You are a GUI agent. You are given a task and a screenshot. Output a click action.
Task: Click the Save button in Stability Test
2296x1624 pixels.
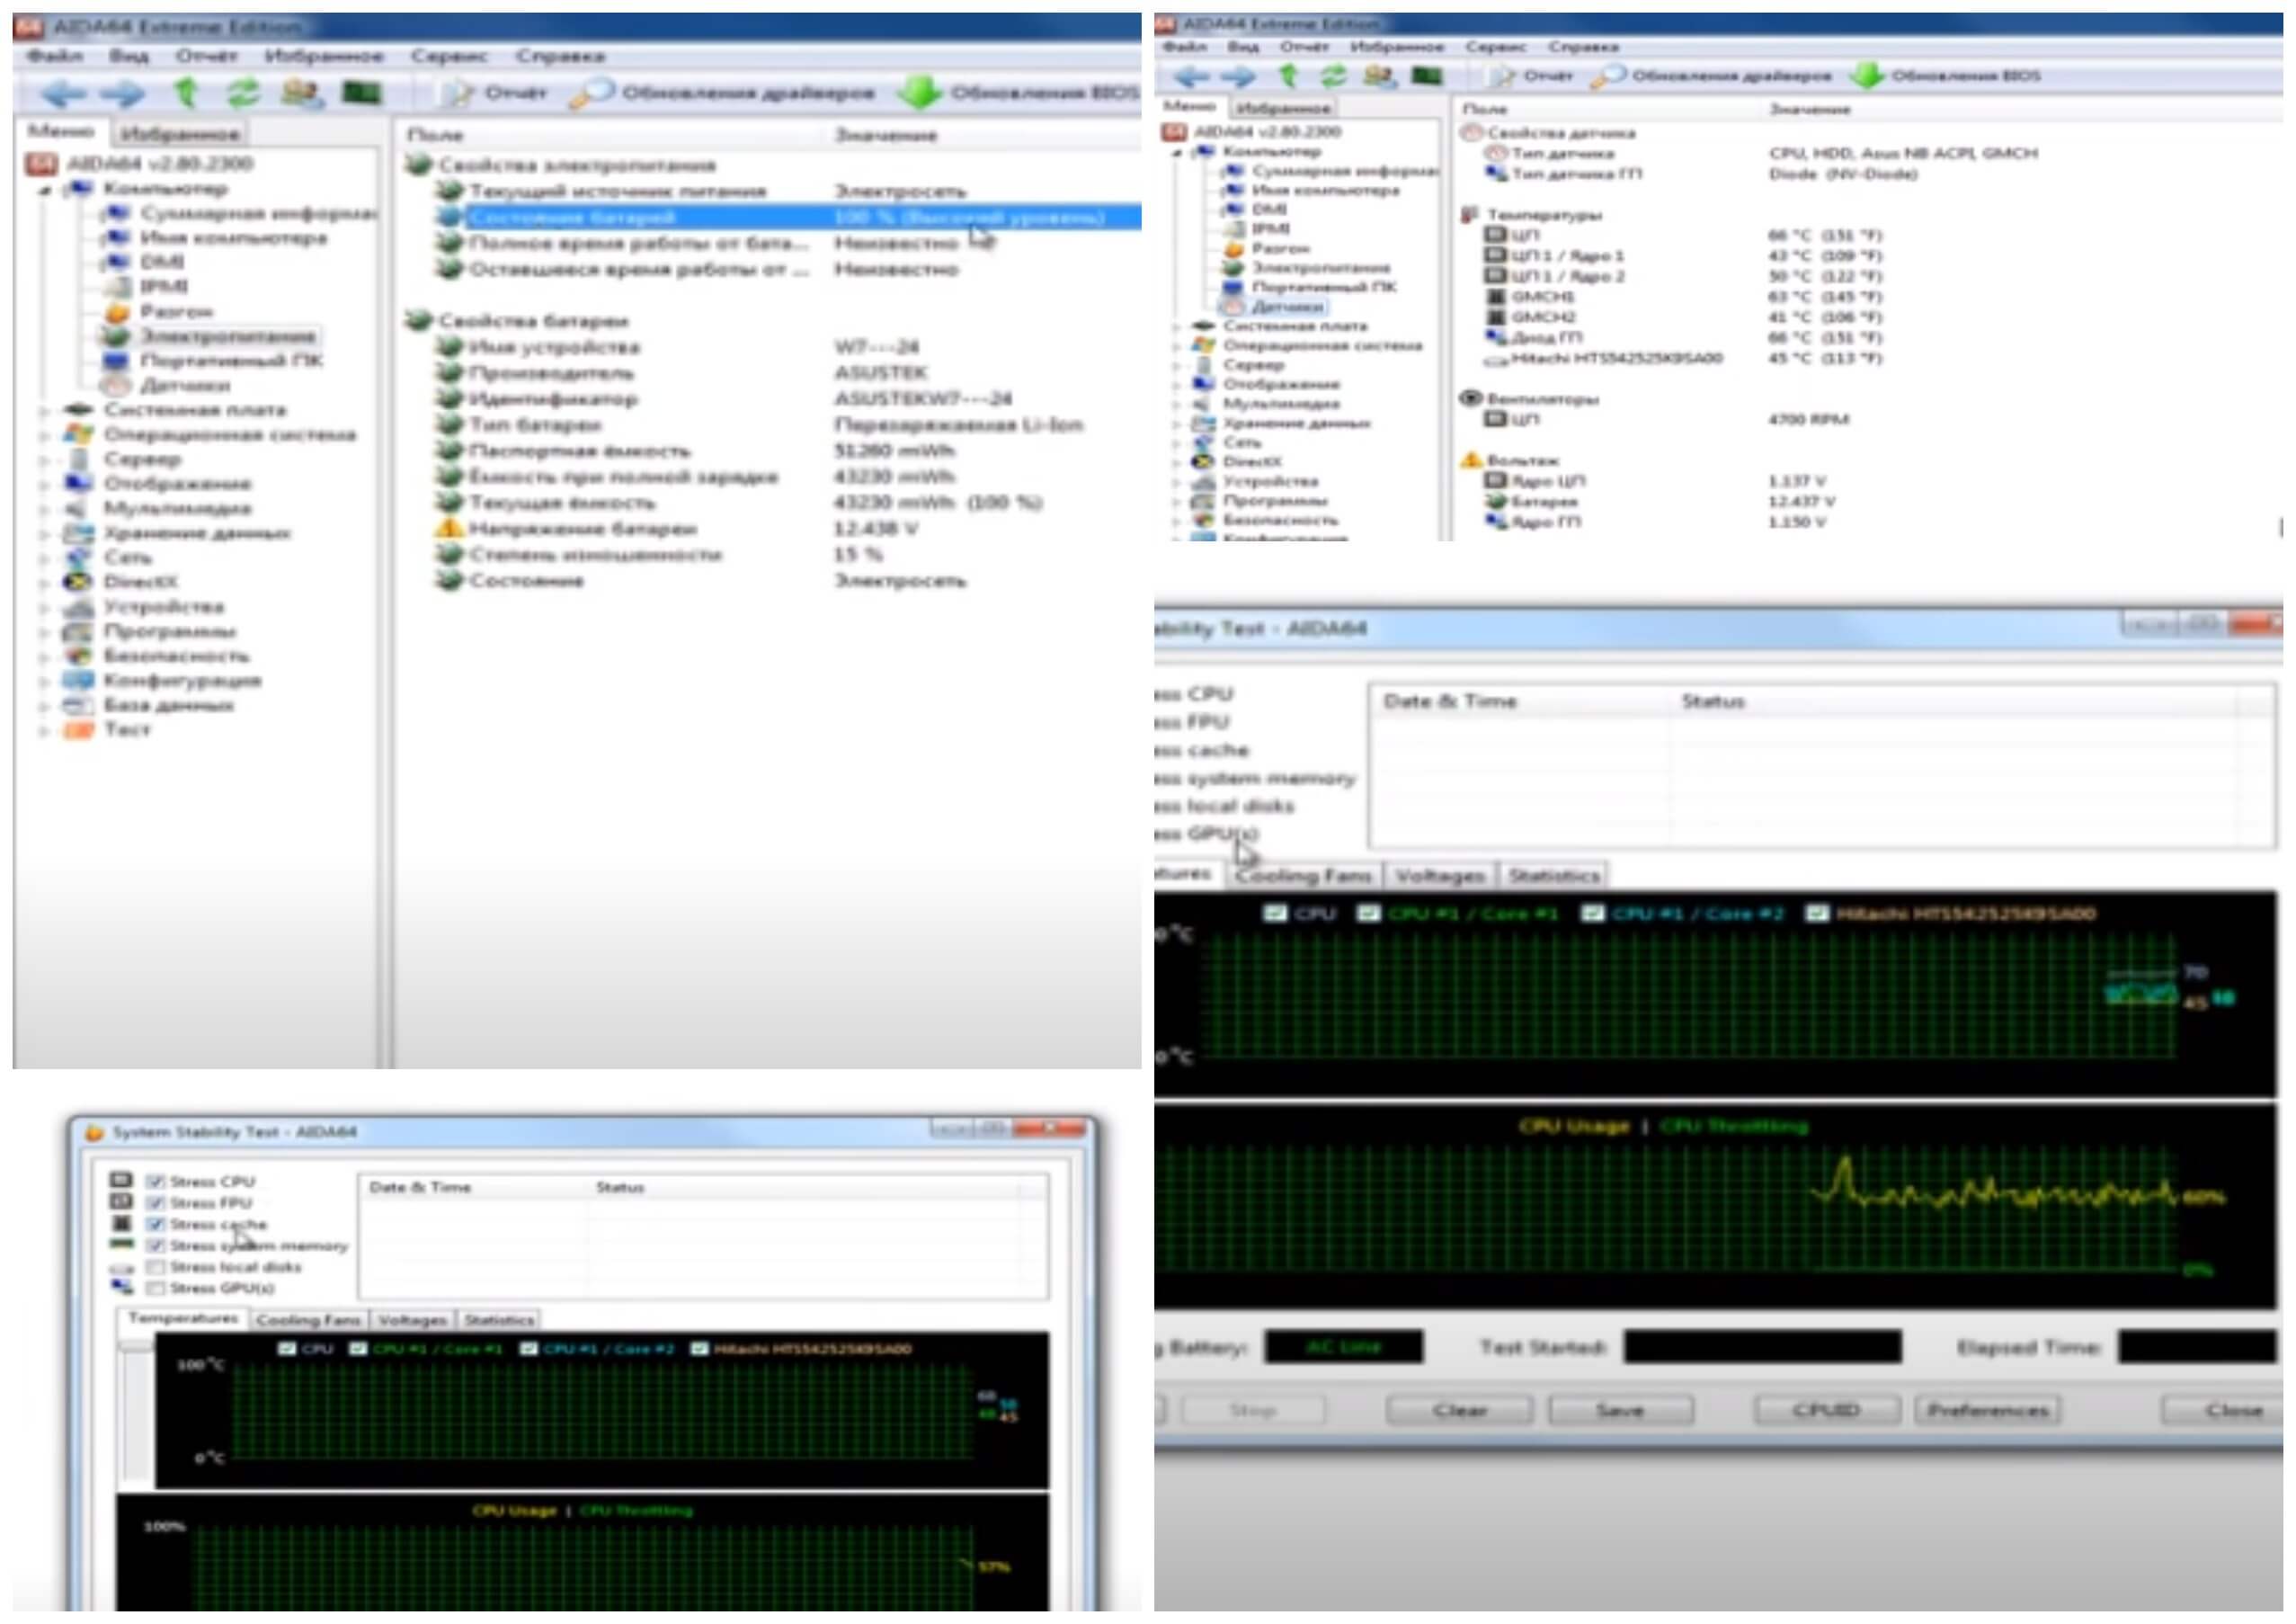pos(1620,1410)
